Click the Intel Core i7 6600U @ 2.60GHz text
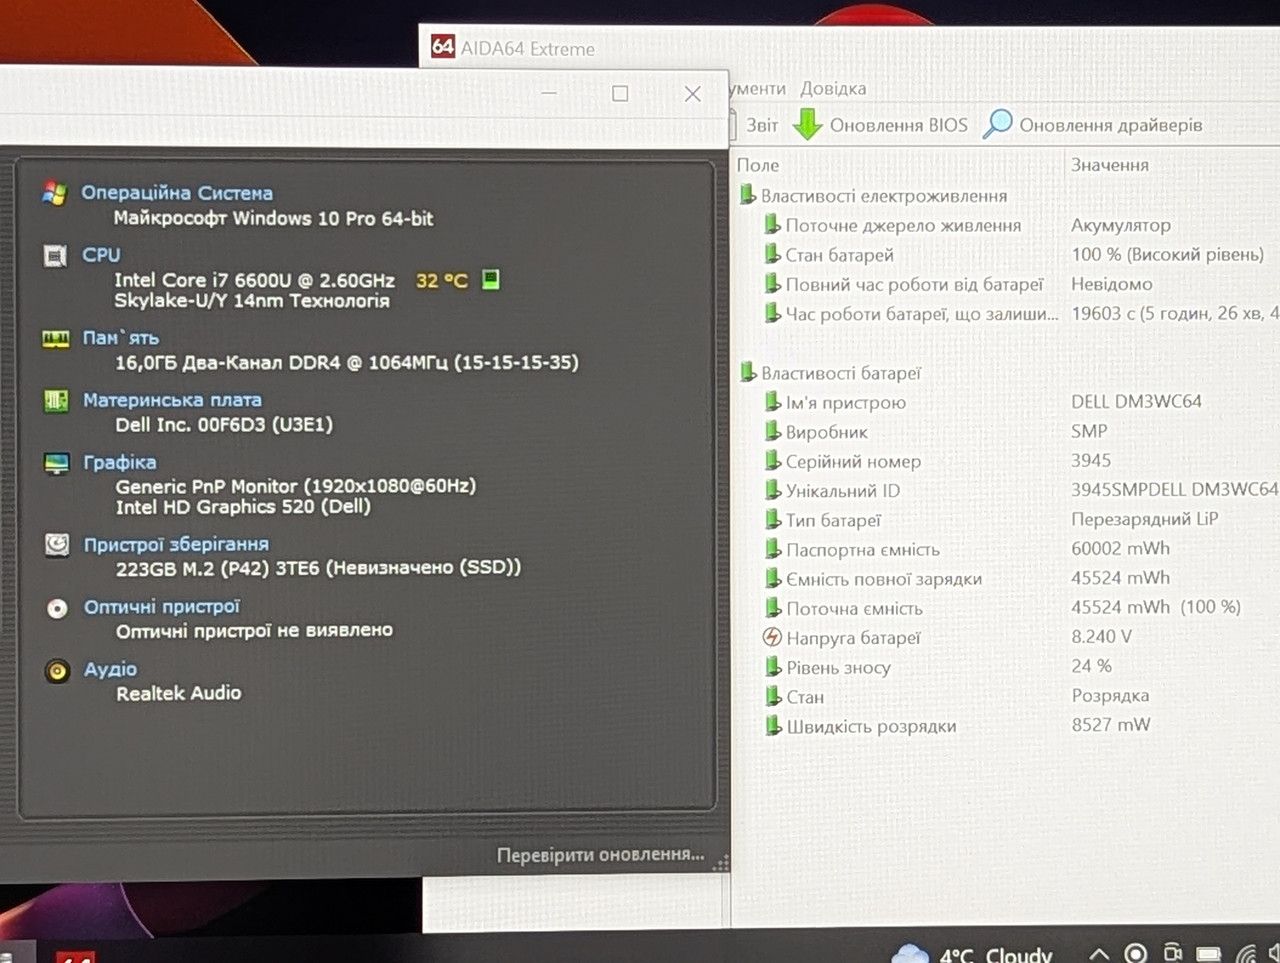 tap(254, 280)
